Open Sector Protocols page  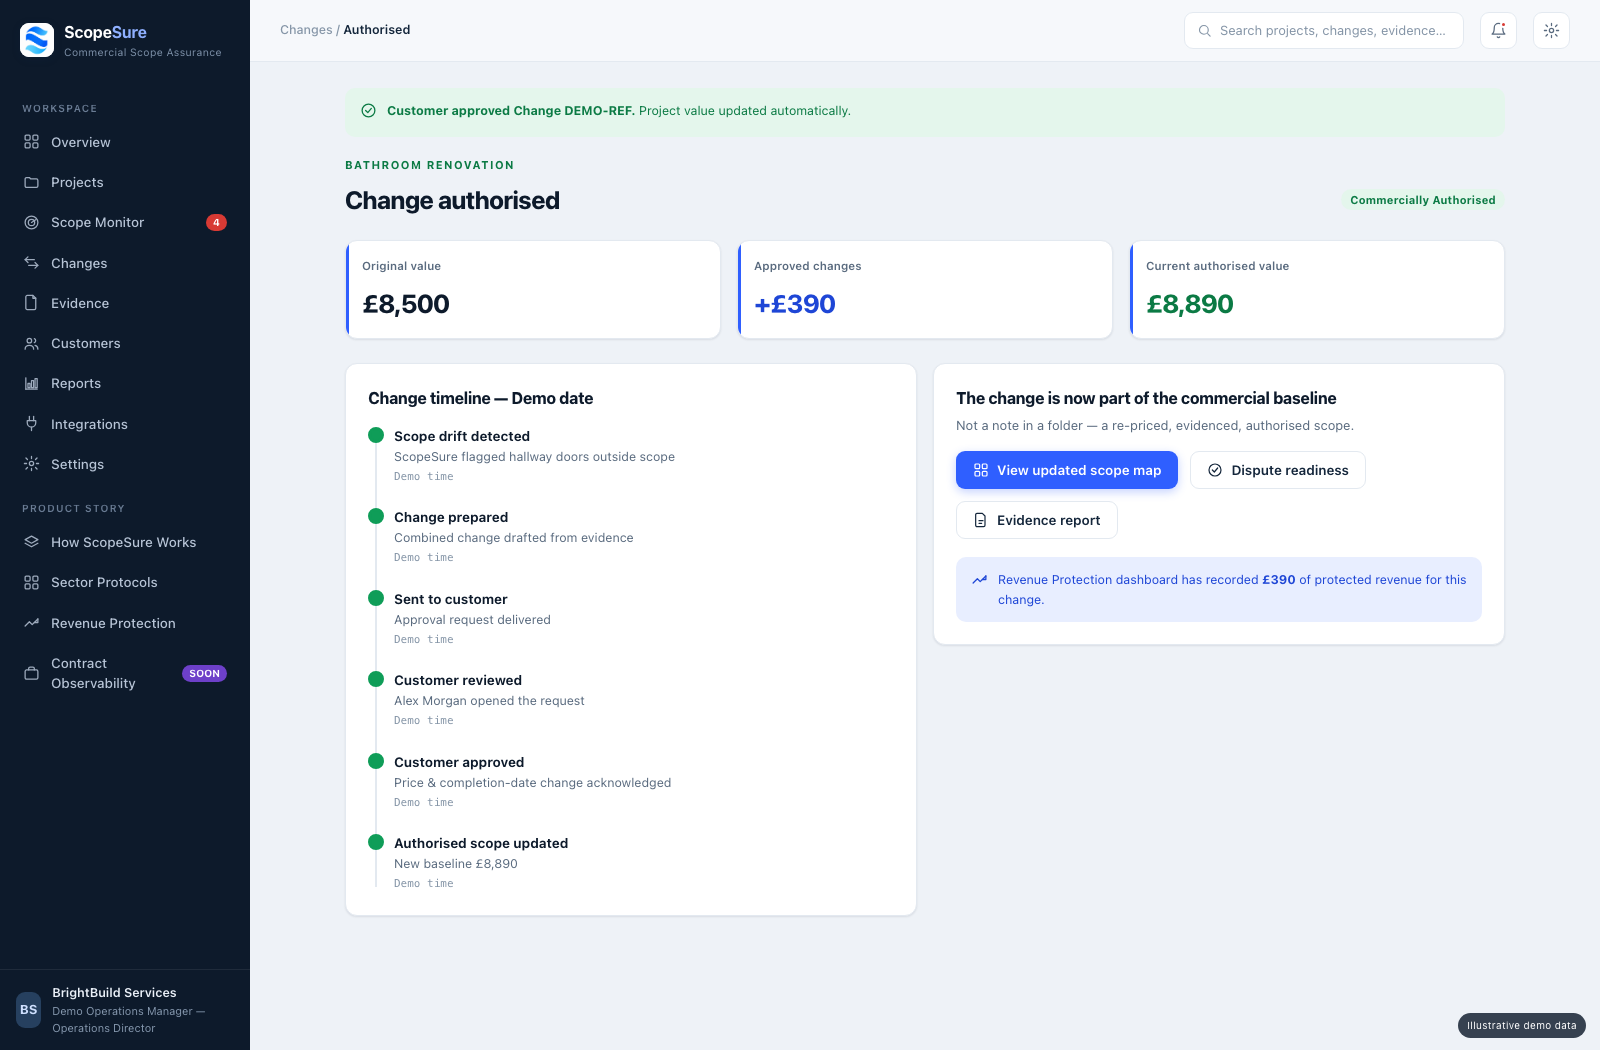coord(125,582)
